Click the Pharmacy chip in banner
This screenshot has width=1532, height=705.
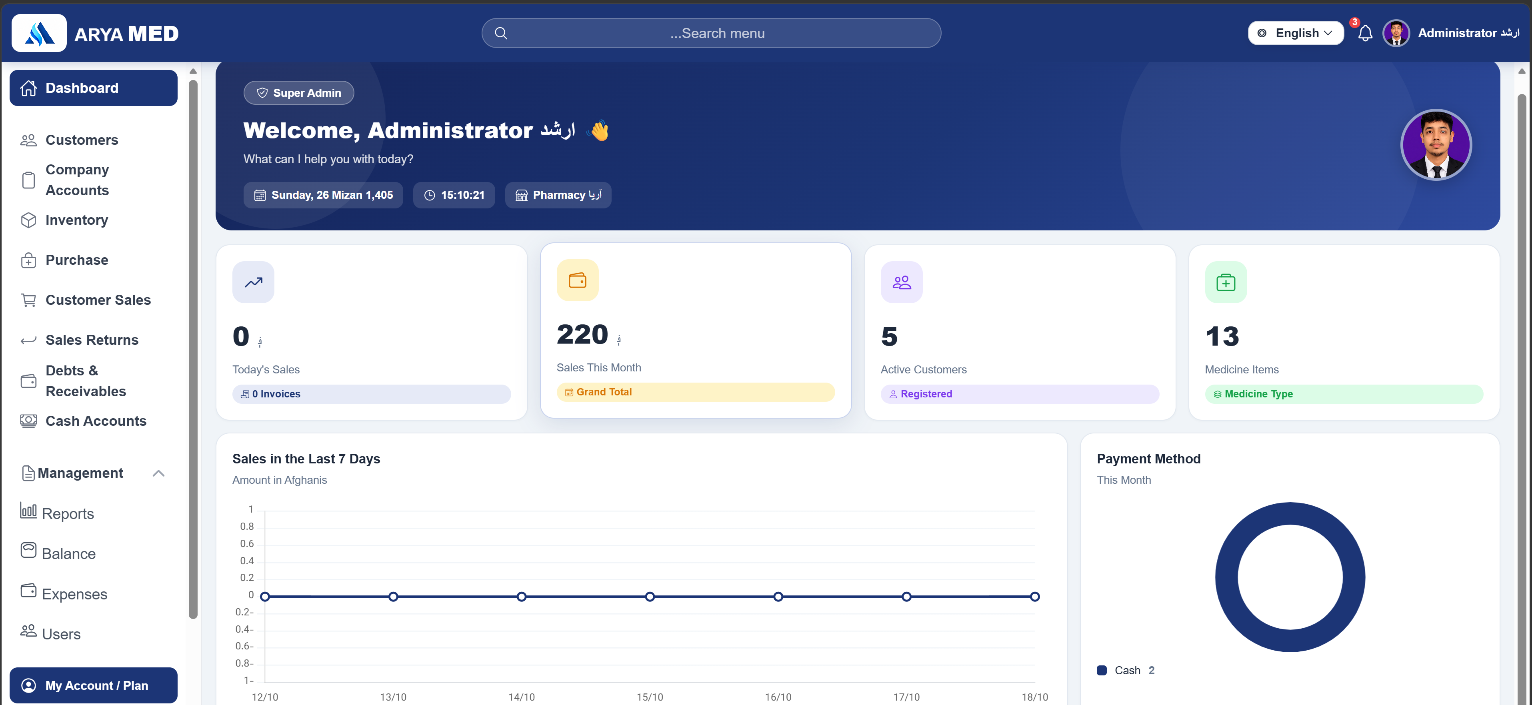coord(558,195)
